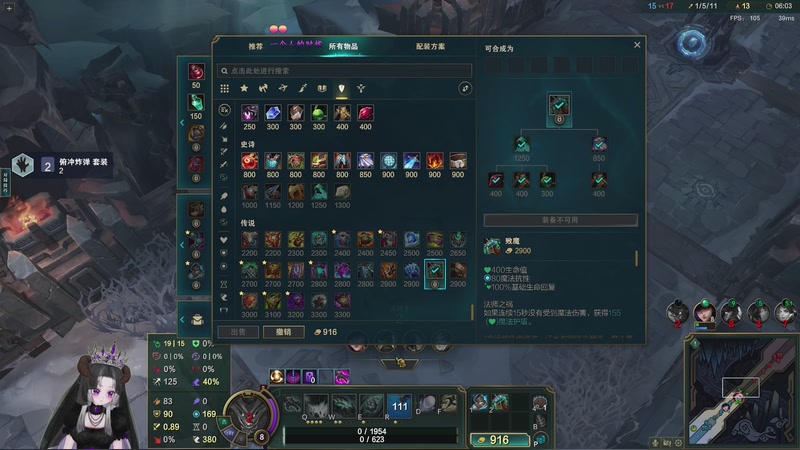Switch to the 推荐 recommended tab
The width and height of the screenshot is (800, 450).
pyautogui.click(x=256, y=46)
